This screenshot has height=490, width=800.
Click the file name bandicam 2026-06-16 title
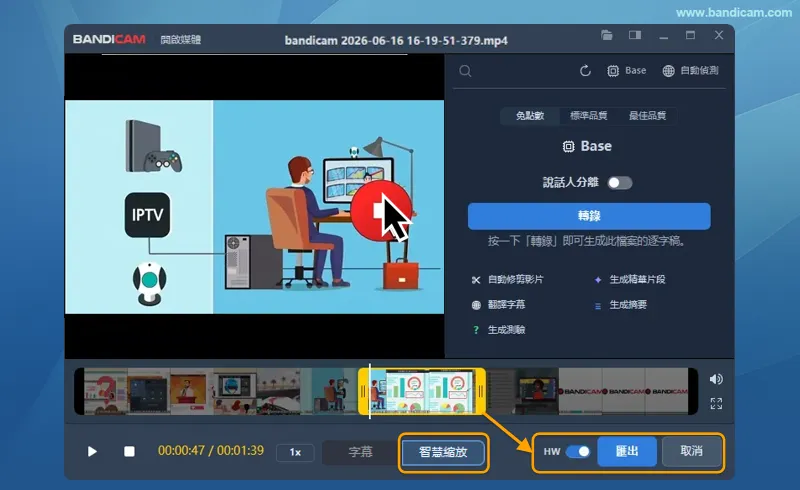pos(396,40)
